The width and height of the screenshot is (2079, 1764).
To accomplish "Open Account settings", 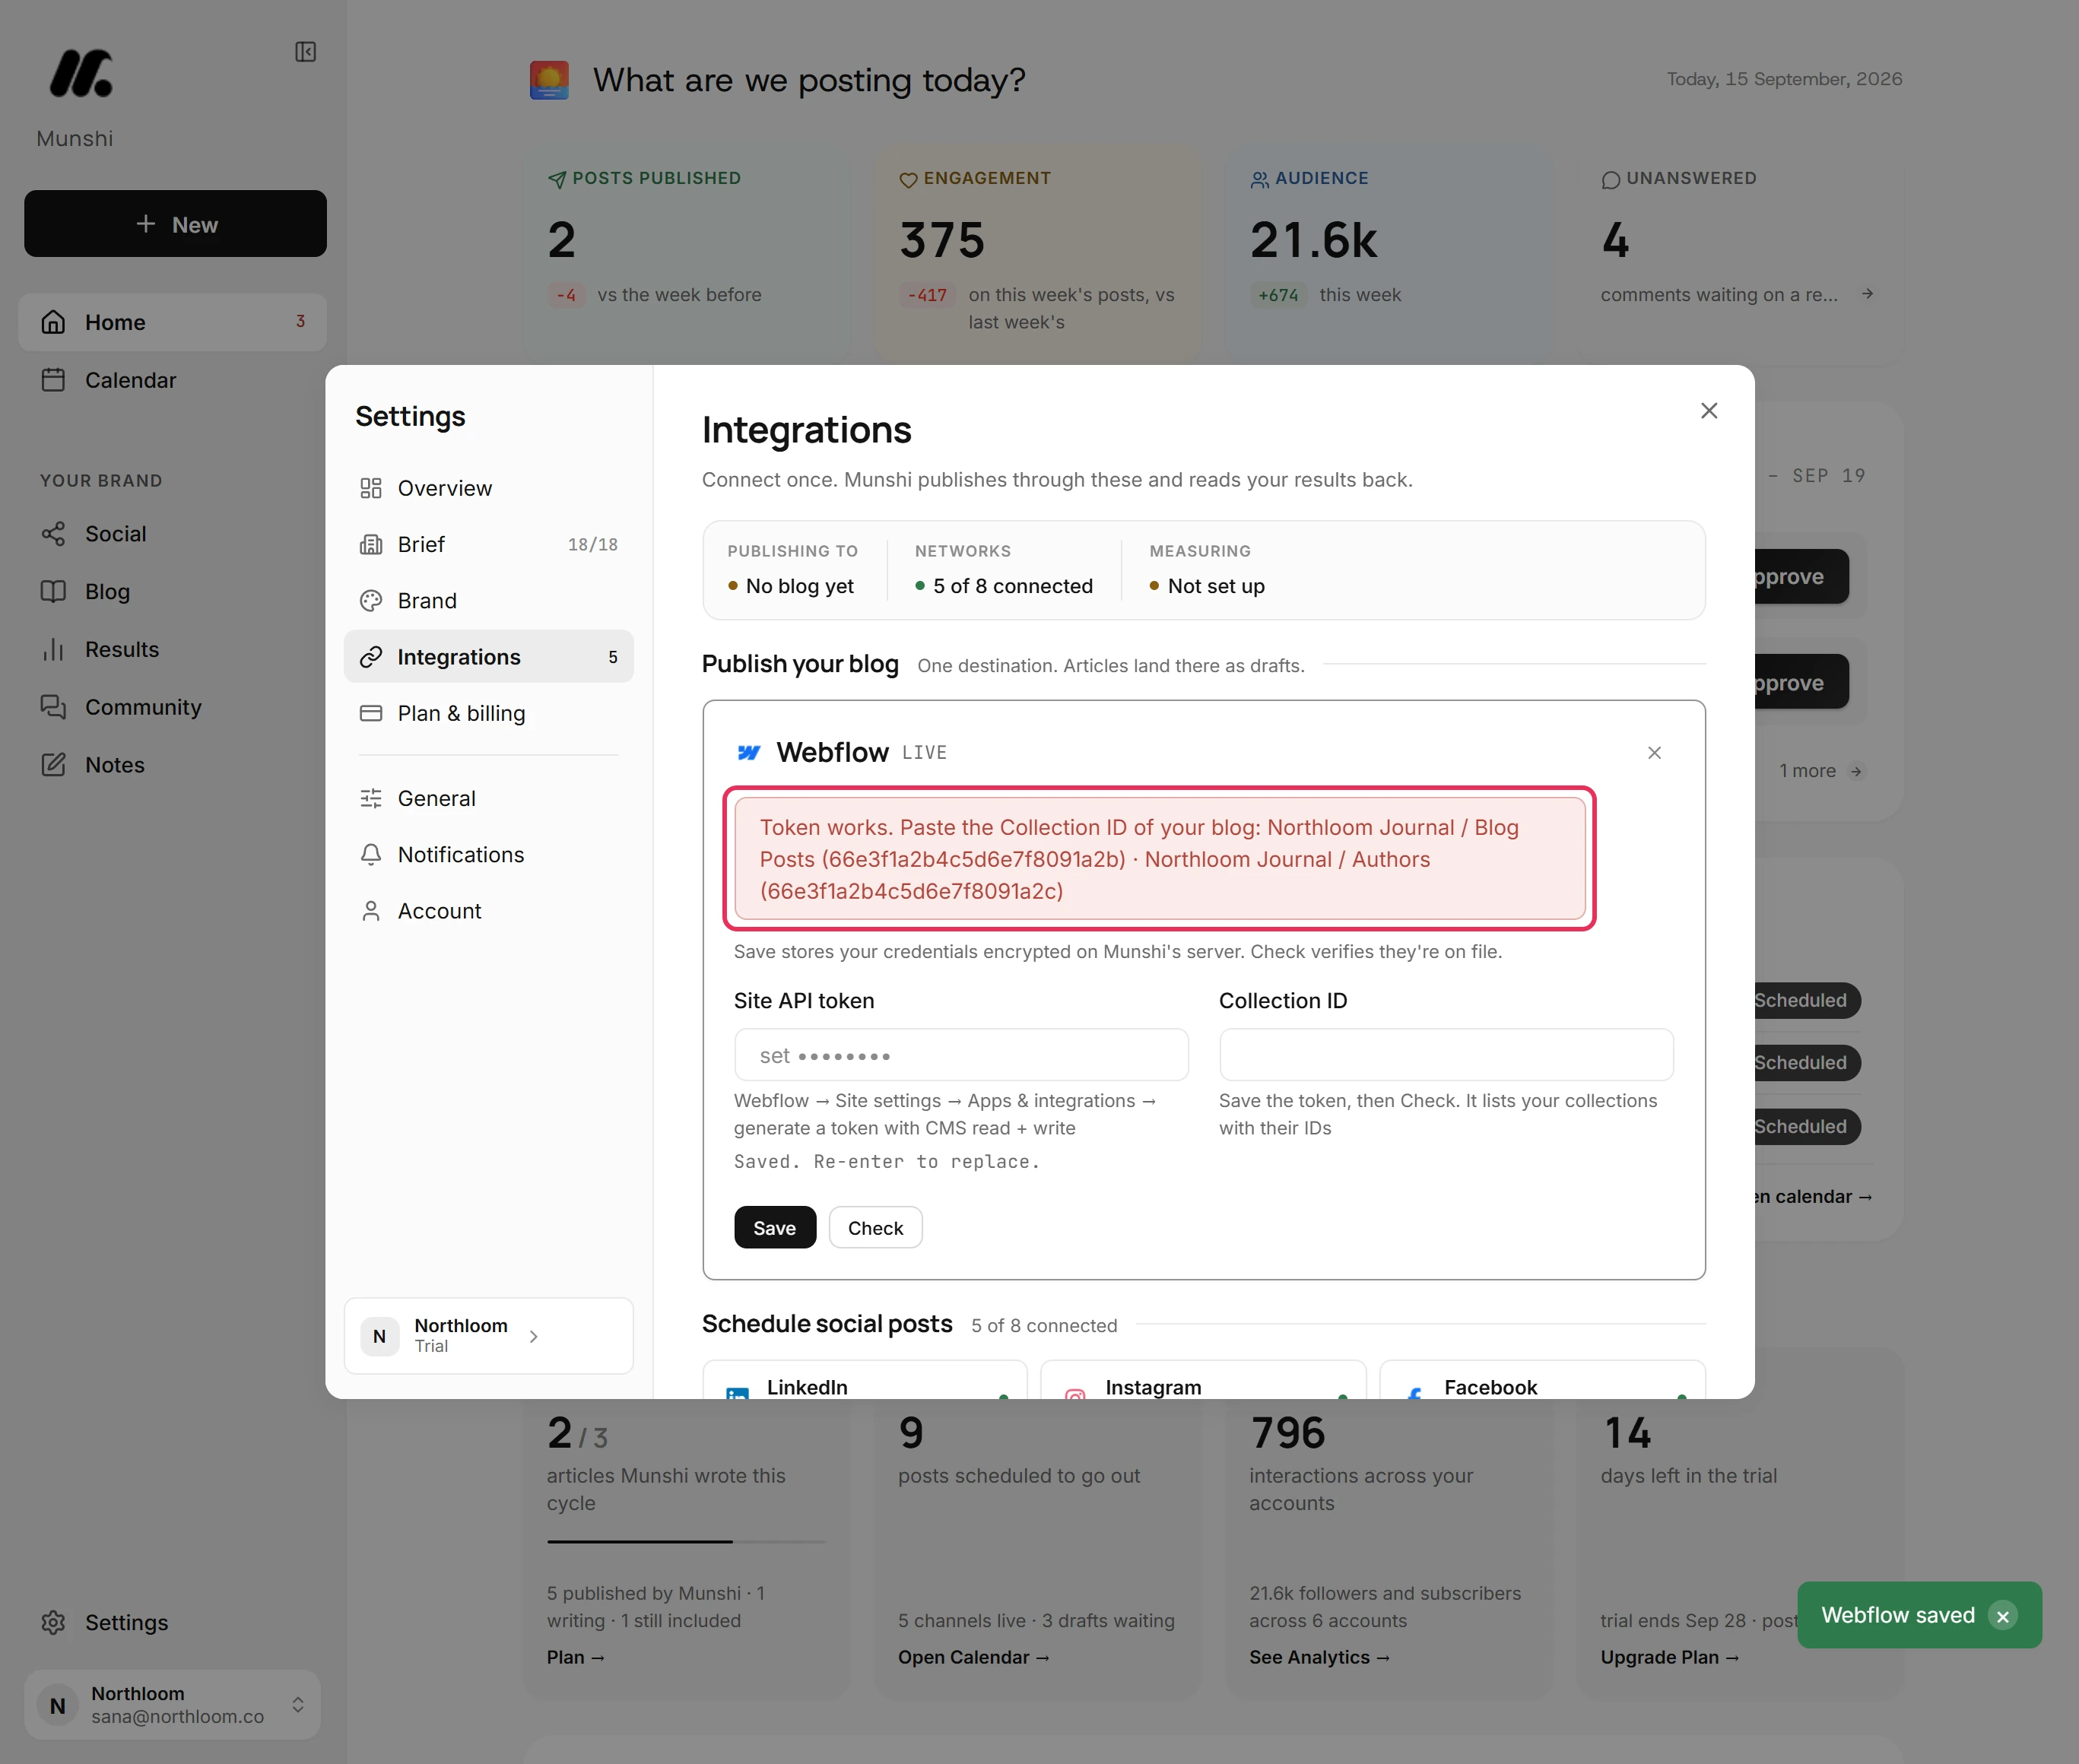I will 488,911.
